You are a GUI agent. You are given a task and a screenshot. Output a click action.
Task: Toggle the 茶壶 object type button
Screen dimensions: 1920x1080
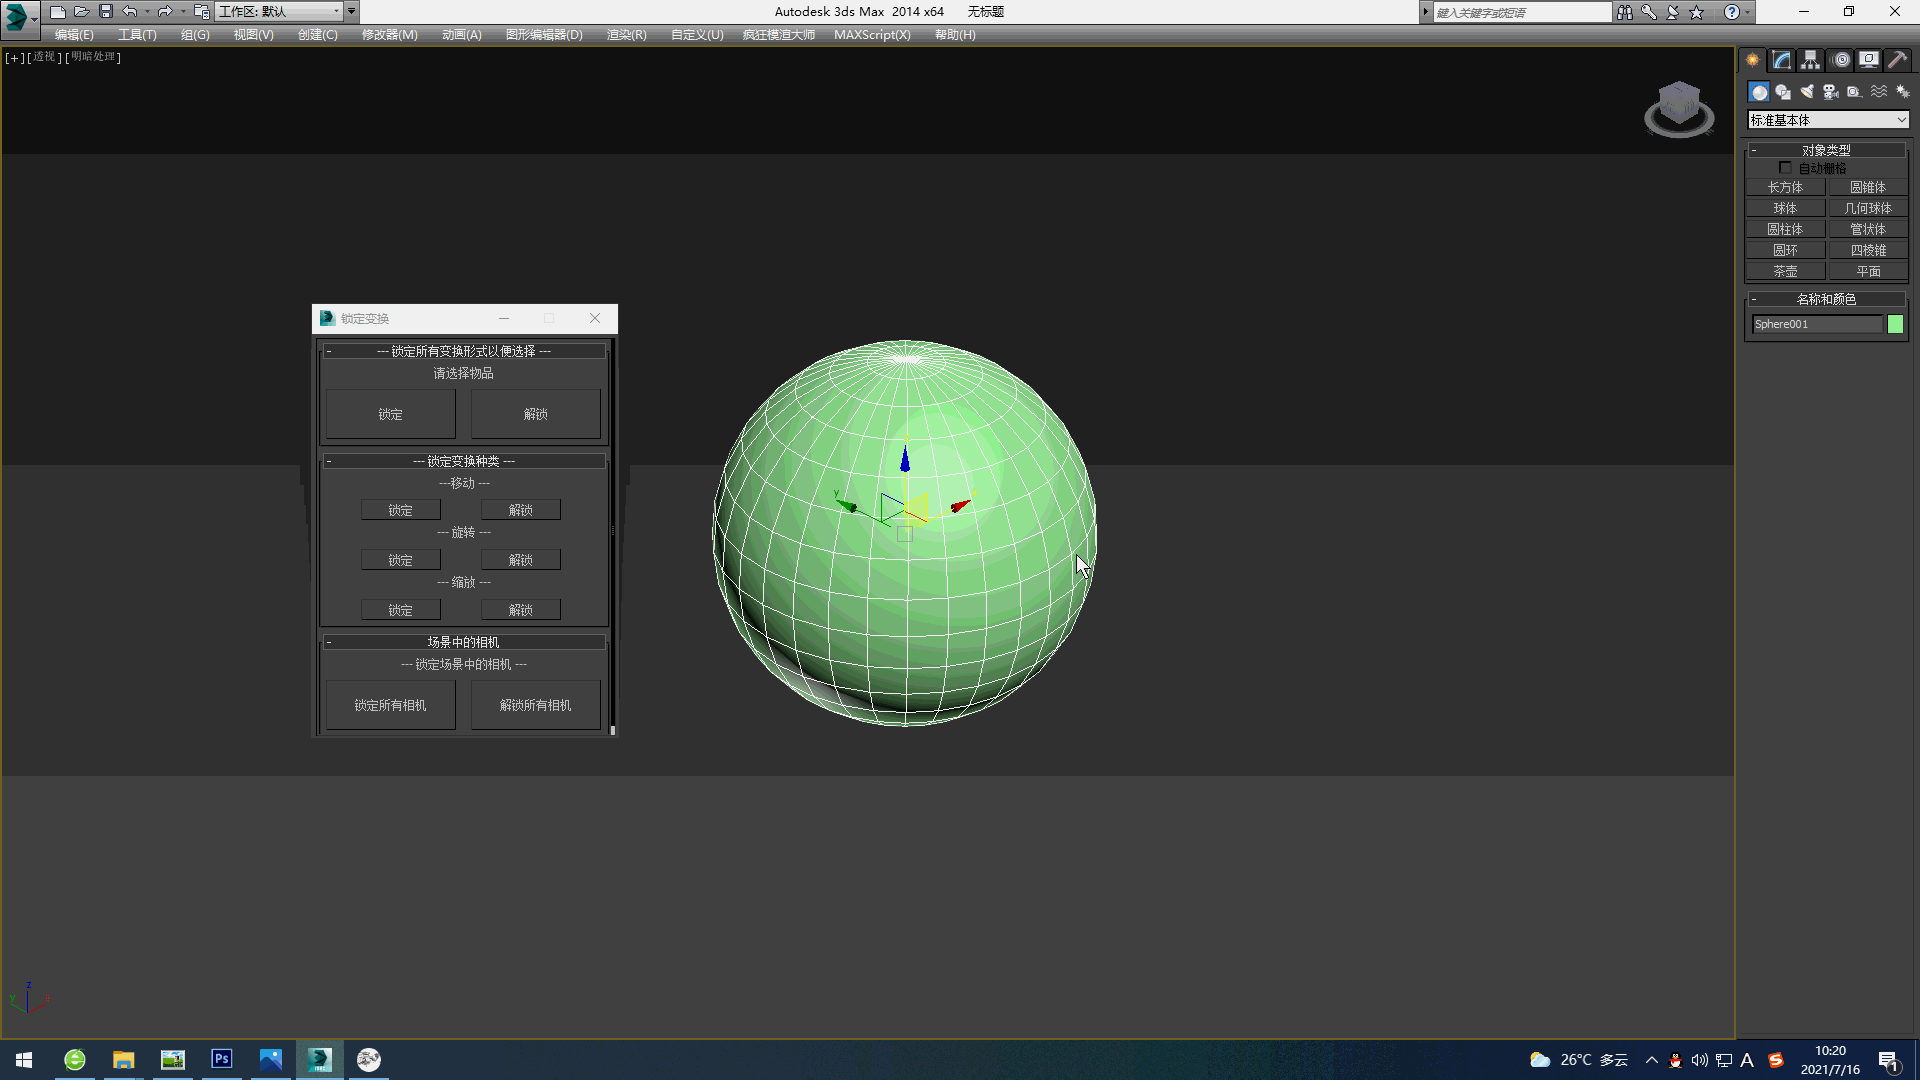pyautogui.click(x=1785, y=271)
